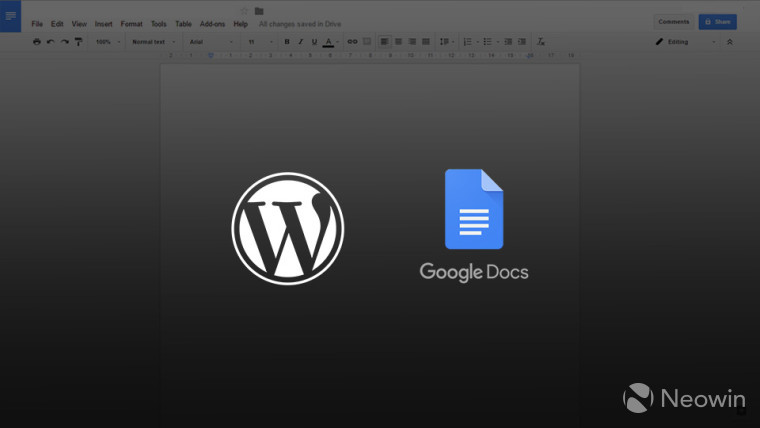Open the View menu
The height and width of the screenshot is (428, 760).
click(79, 24)
